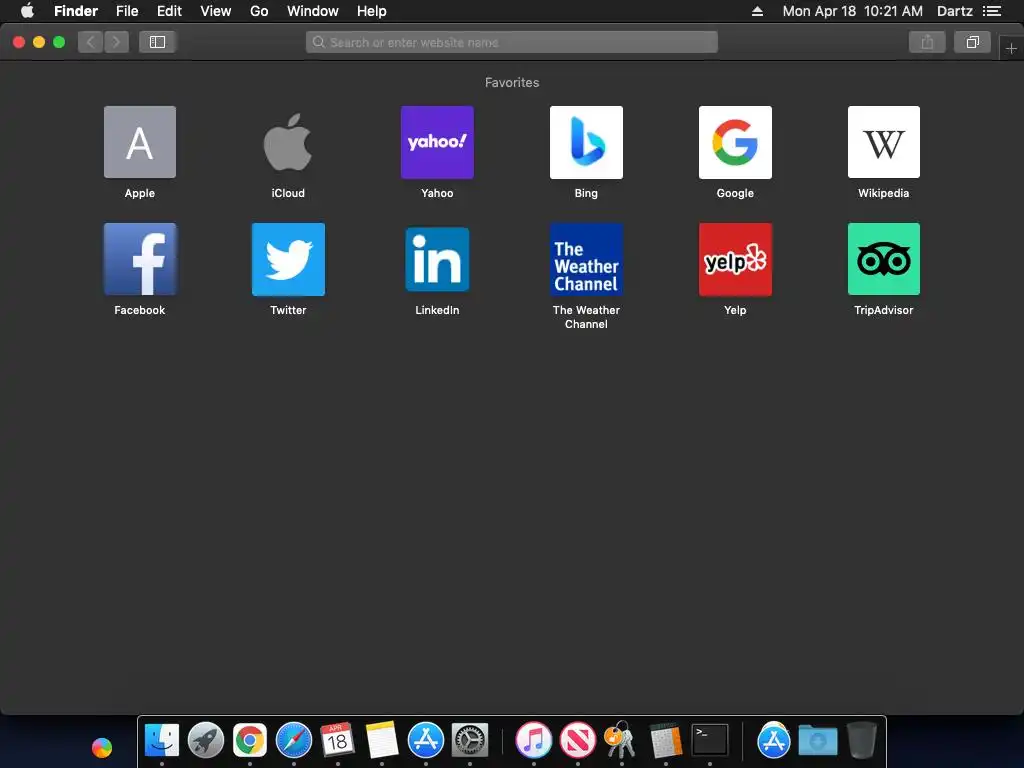Click the Dartz user name
1024x768 pixels.
tap(955, 11)
